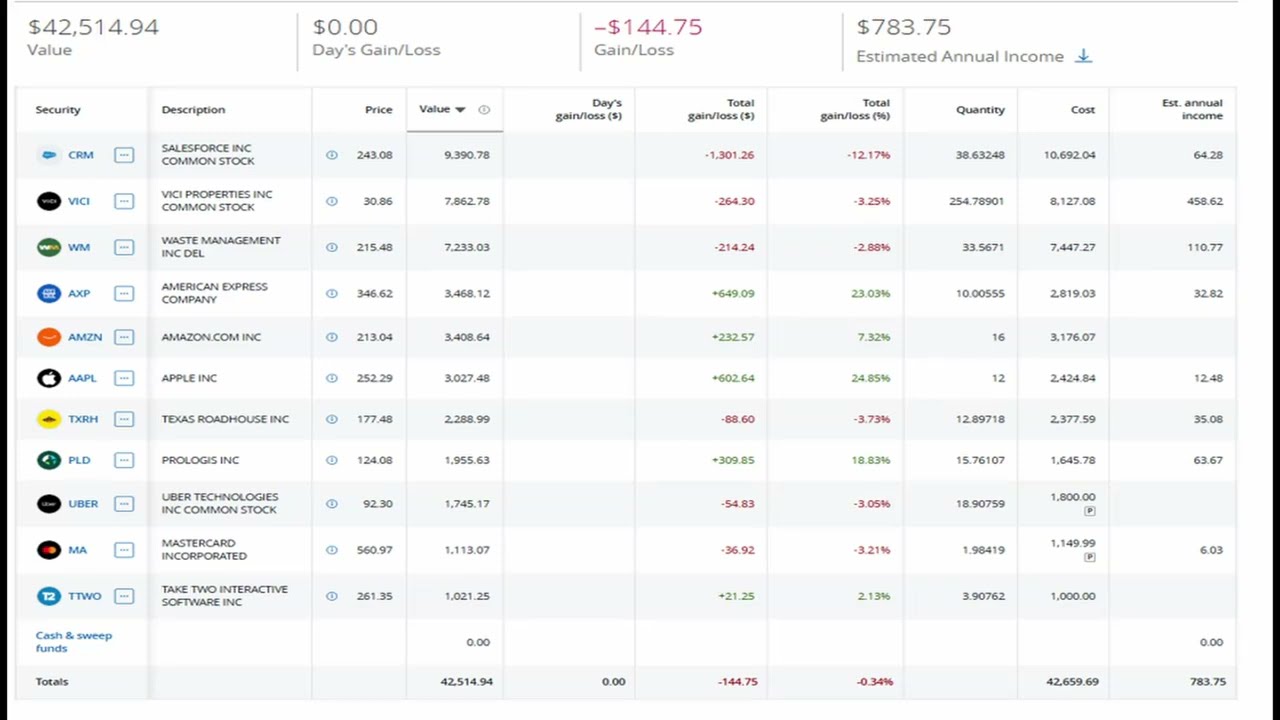Click the PLD Prologis logo icon
Image resolution: width=1280 pixels, height=720 pixels.
click(x=49, y=460)
